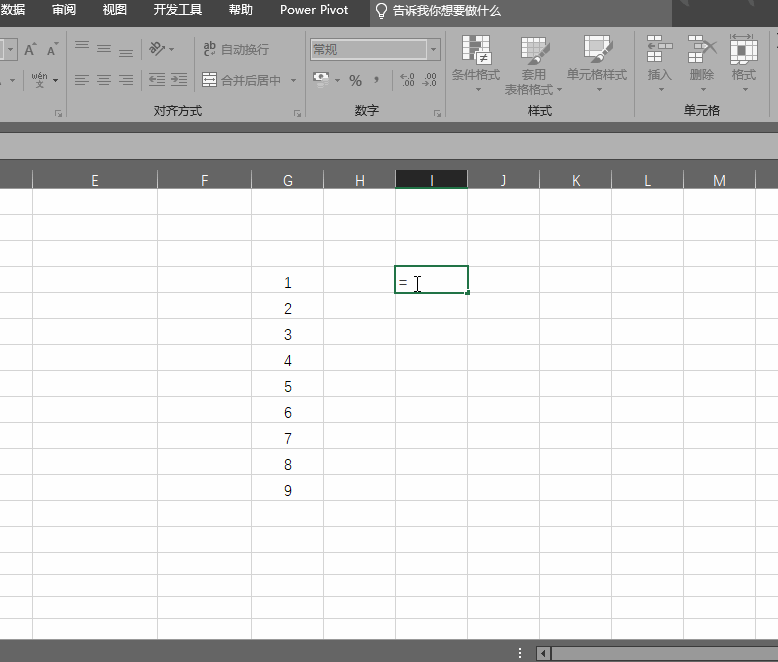Align text to the left
This screenshot has height=662, width=778.
click(x=82, y=80)
